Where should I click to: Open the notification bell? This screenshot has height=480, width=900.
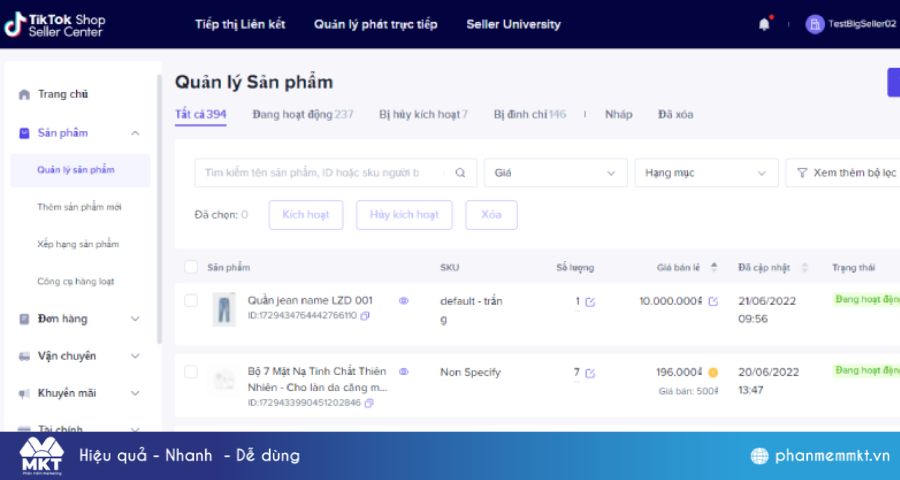tap(764, 24)
